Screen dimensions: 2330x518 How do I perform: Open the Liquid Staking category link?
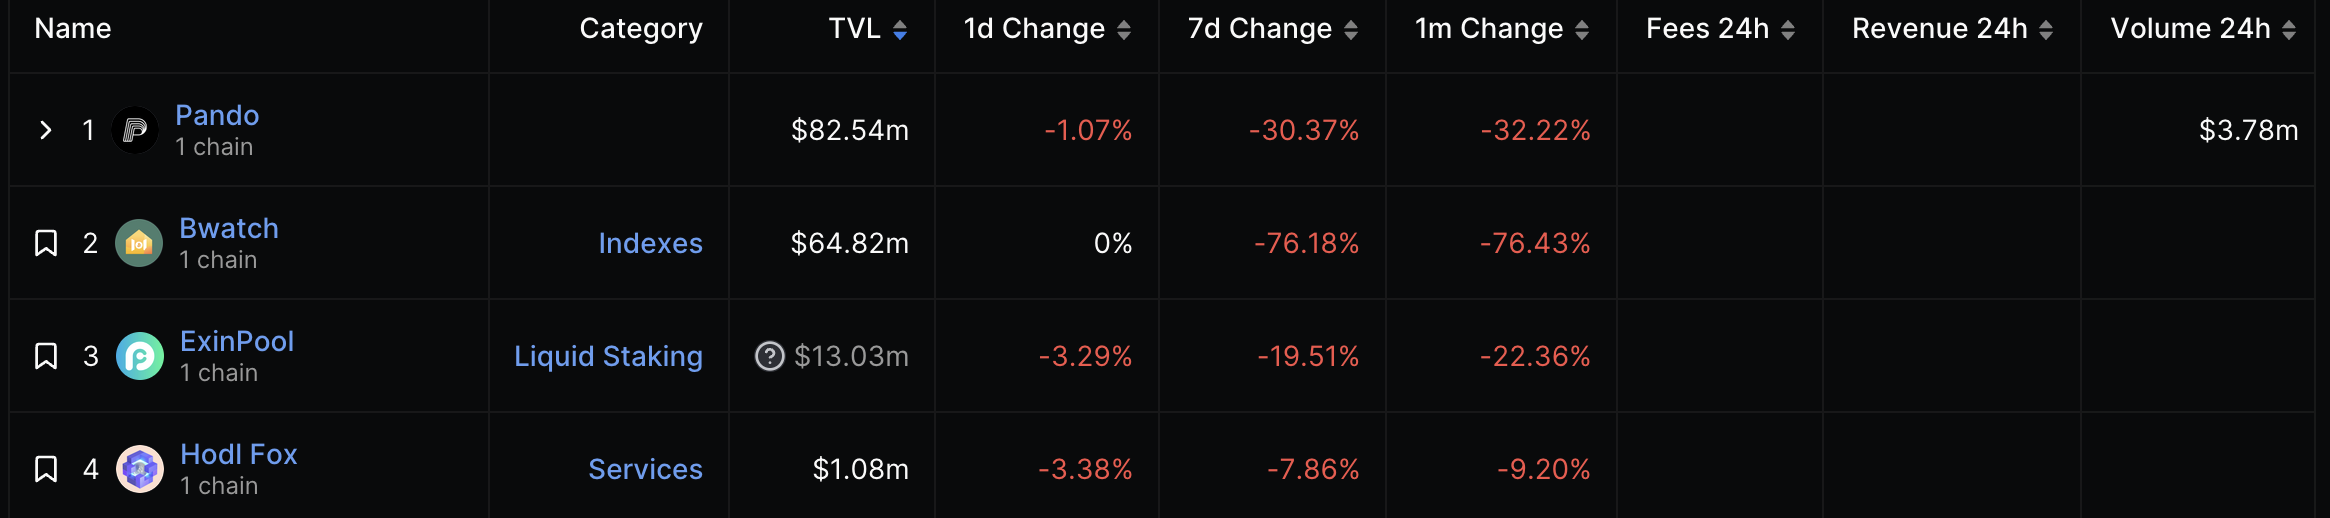[x=608, y=356]
